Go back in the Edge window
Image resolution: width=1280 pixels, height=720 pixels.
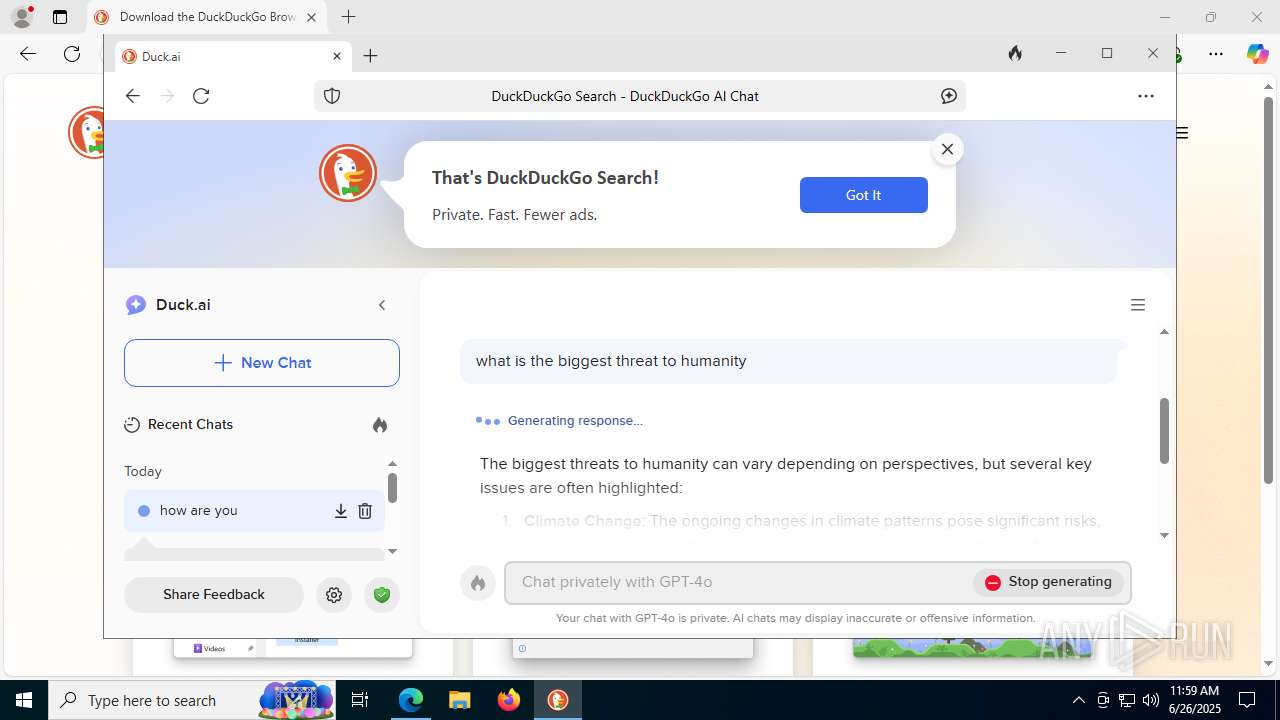click(x=28, y=54)
